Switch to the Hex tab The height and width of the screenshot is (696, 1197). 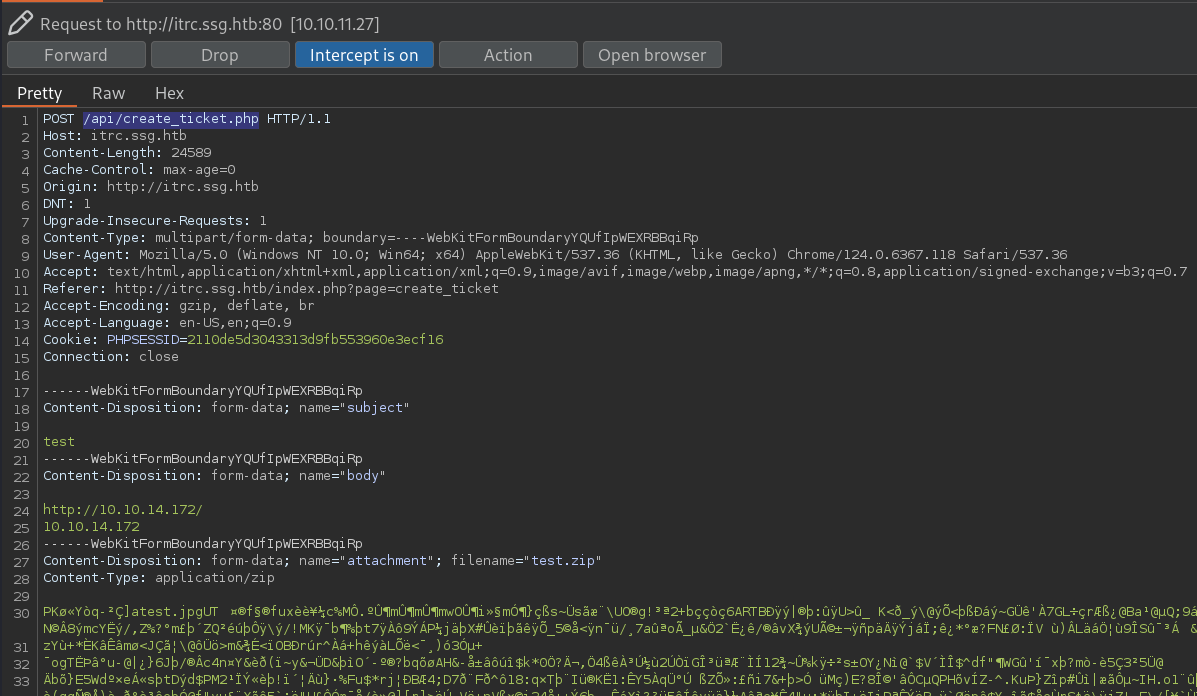pos(169,93)
